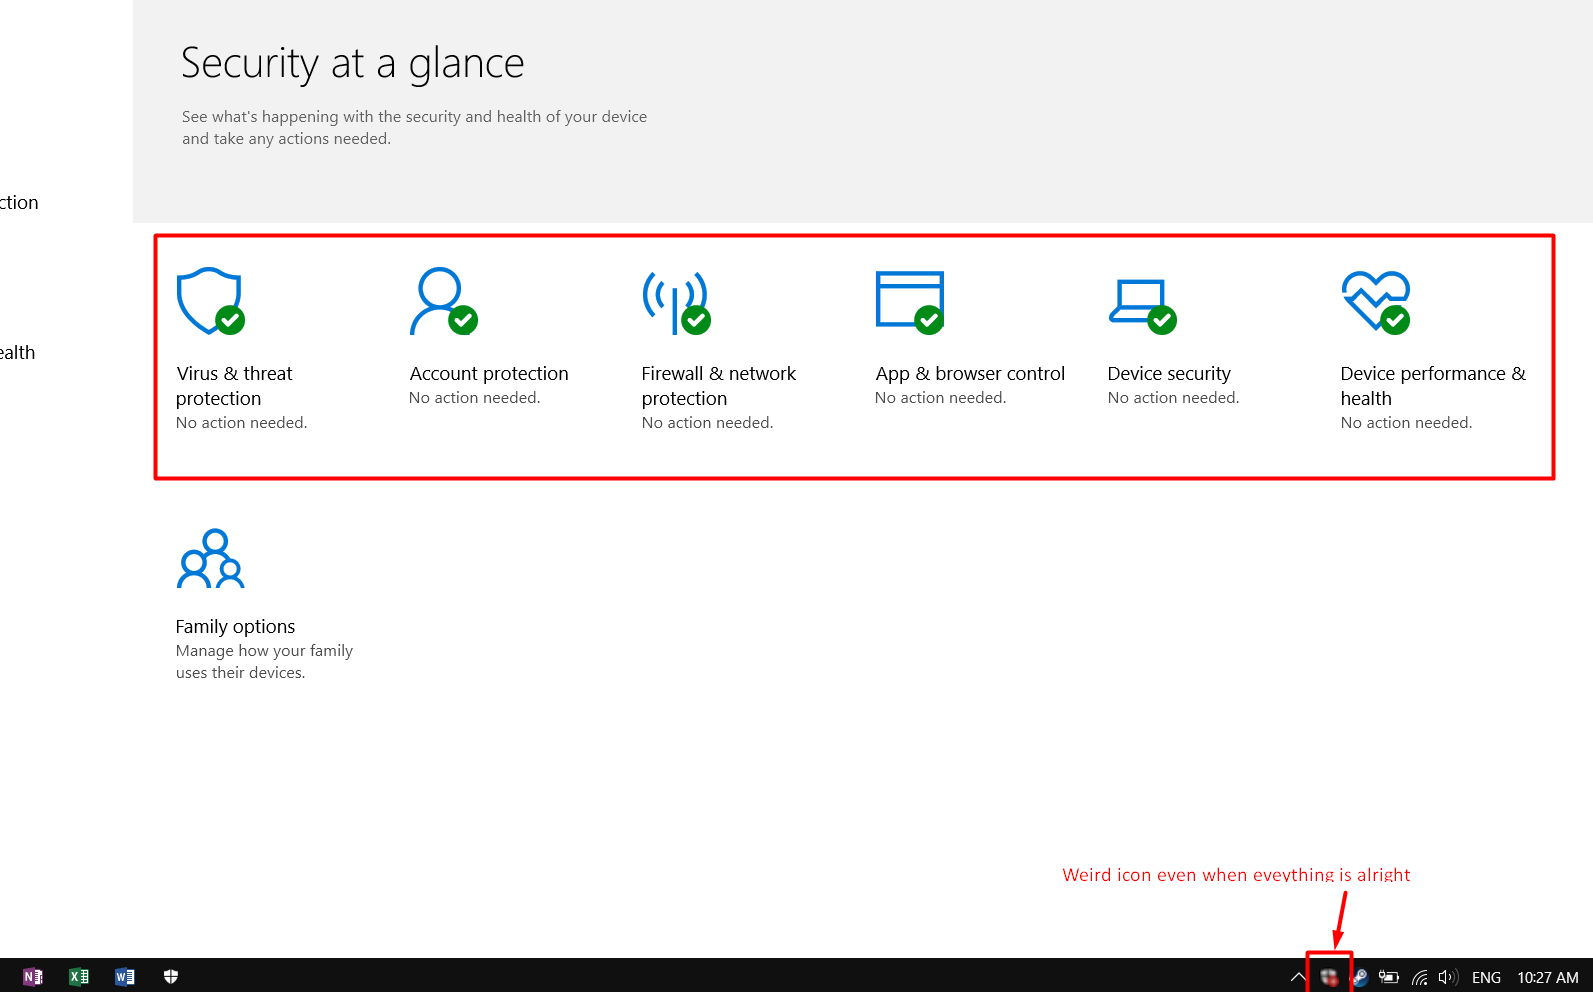Click Firewall & network protection title

coord(719,386)
